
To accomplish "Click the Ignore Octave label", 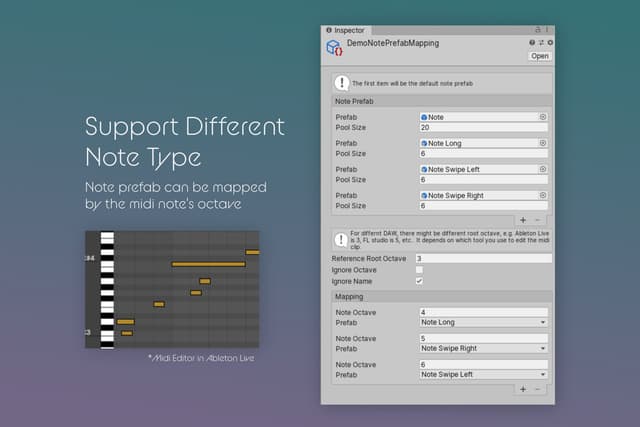I will tap(354, 270).
